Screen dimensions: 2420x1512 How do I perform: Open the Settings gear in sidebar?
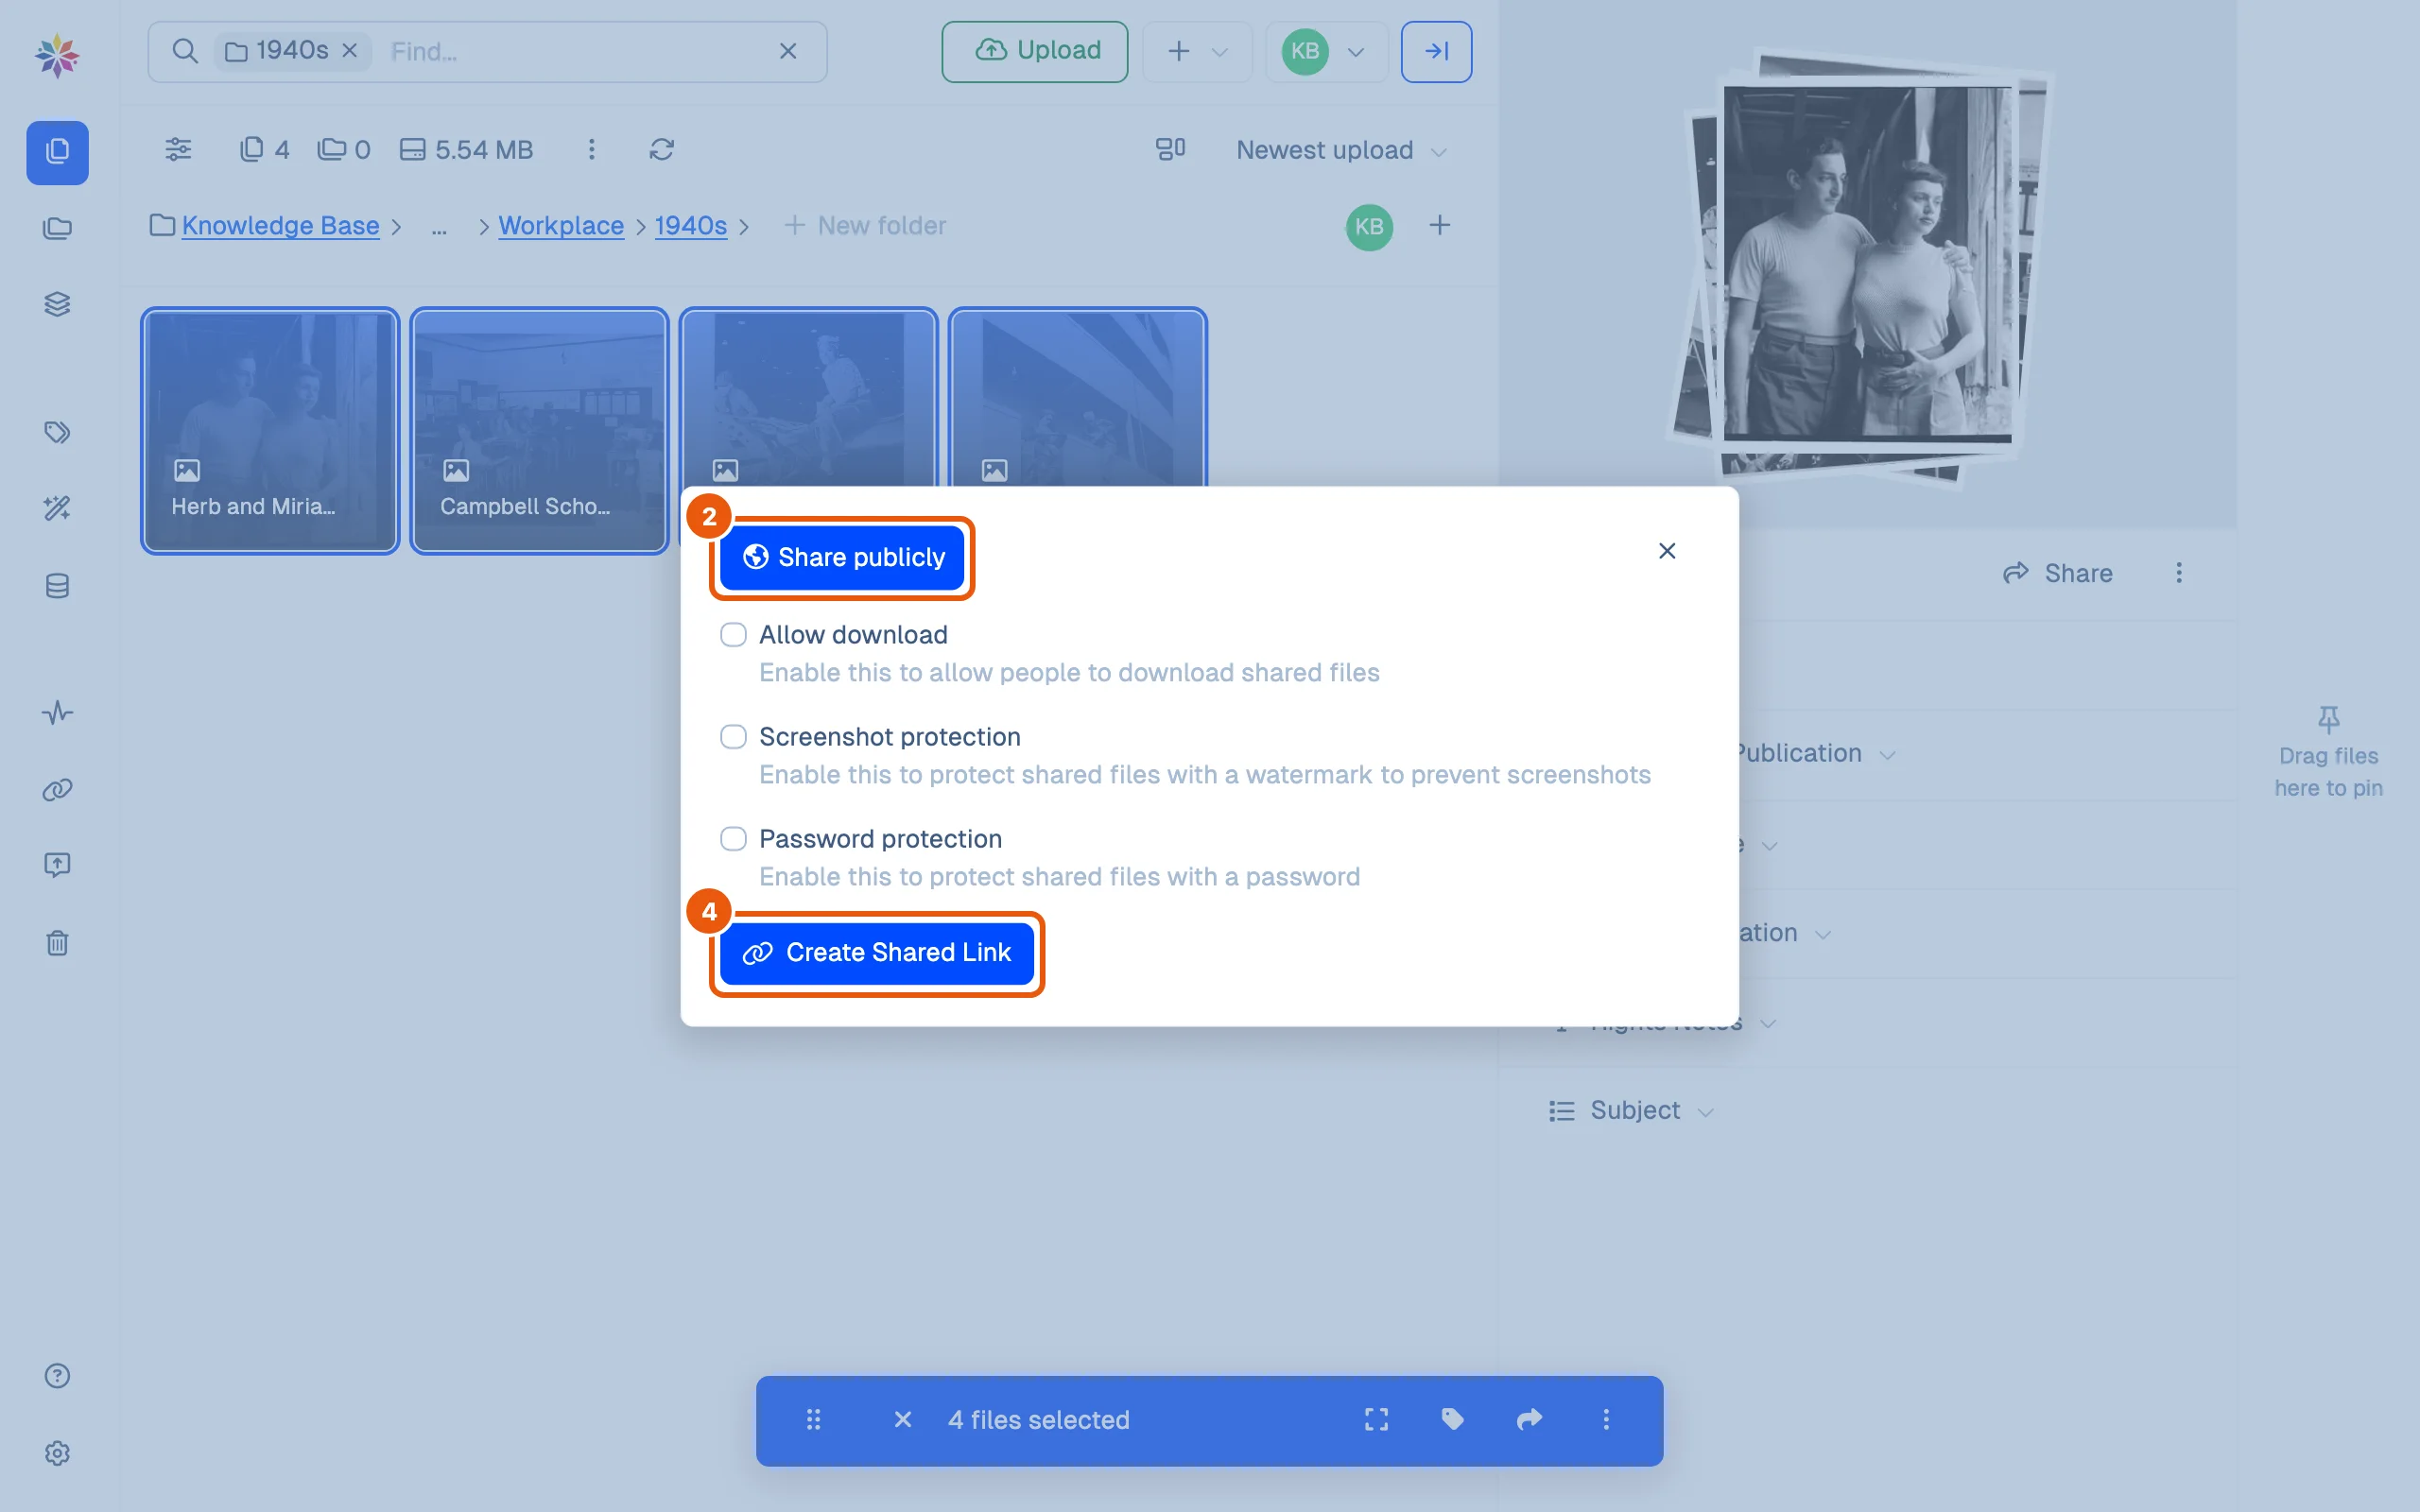point(57,1453)
